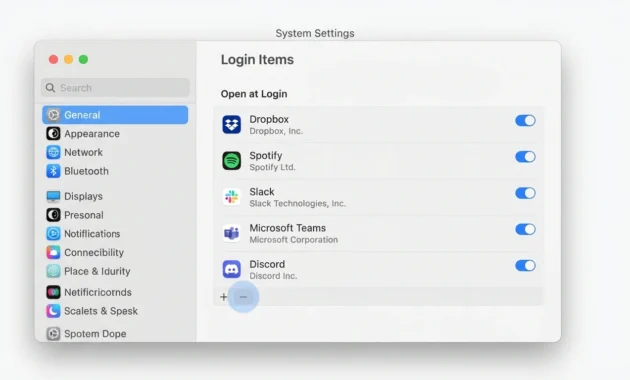Select Netificricornds in the sidebar
Viewport: 630px width, 380px height.
pos(98,292)
